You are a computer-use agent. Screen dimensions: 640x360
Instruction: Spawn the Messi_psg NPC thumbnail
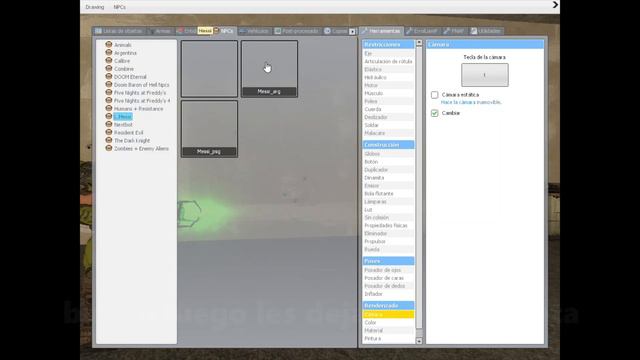tap(209, 129)
